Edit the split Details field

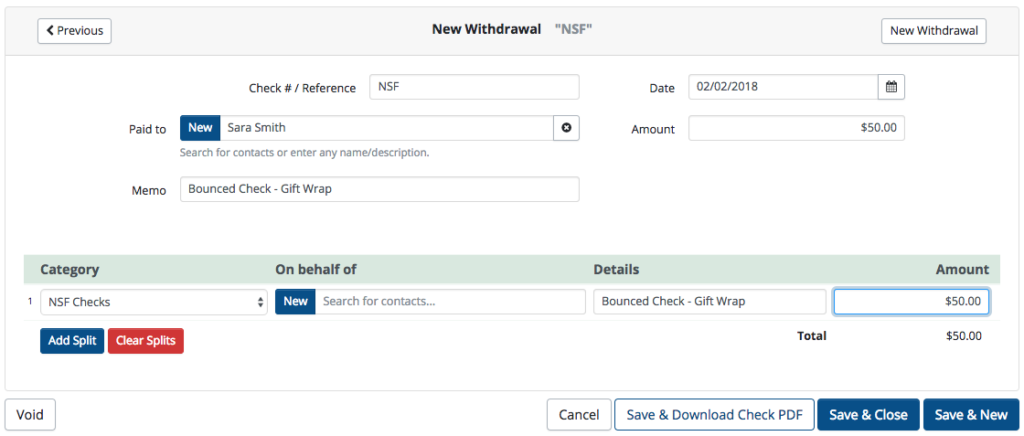[x=709, y=302]
